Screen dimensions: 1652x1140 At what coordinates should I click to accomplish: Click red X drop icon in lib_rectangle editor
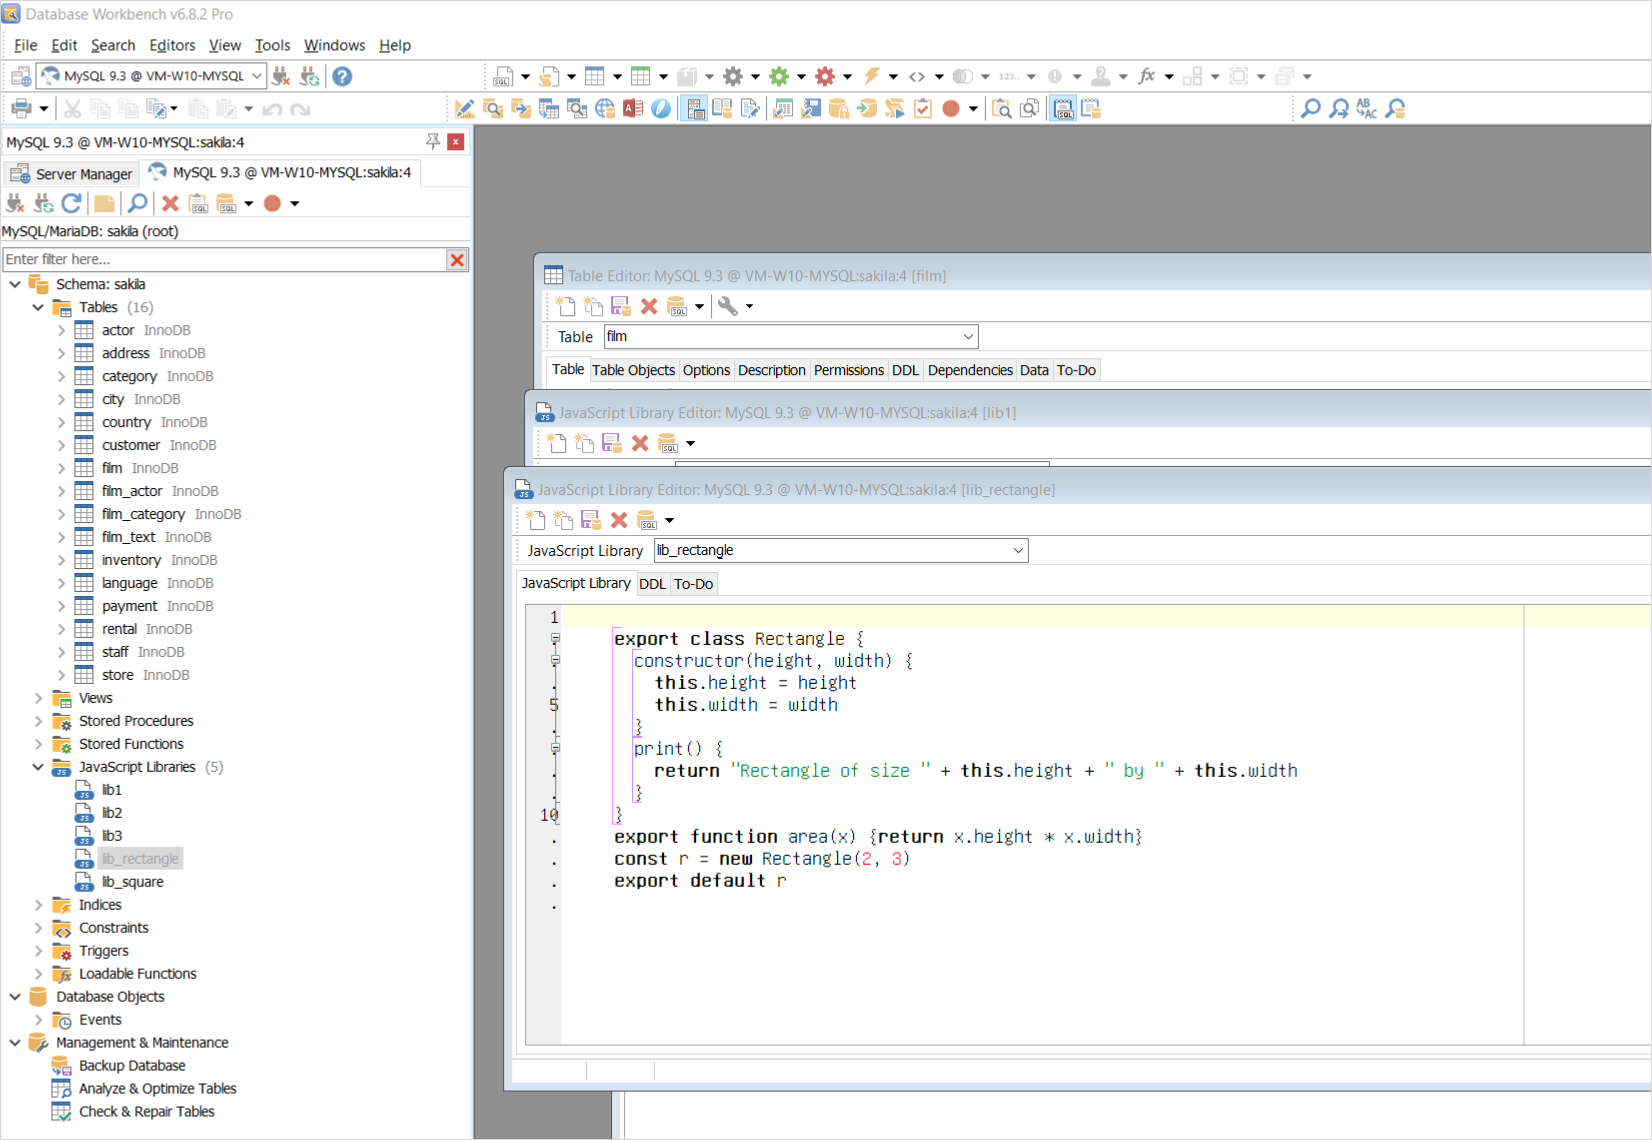tap(619, 520)
